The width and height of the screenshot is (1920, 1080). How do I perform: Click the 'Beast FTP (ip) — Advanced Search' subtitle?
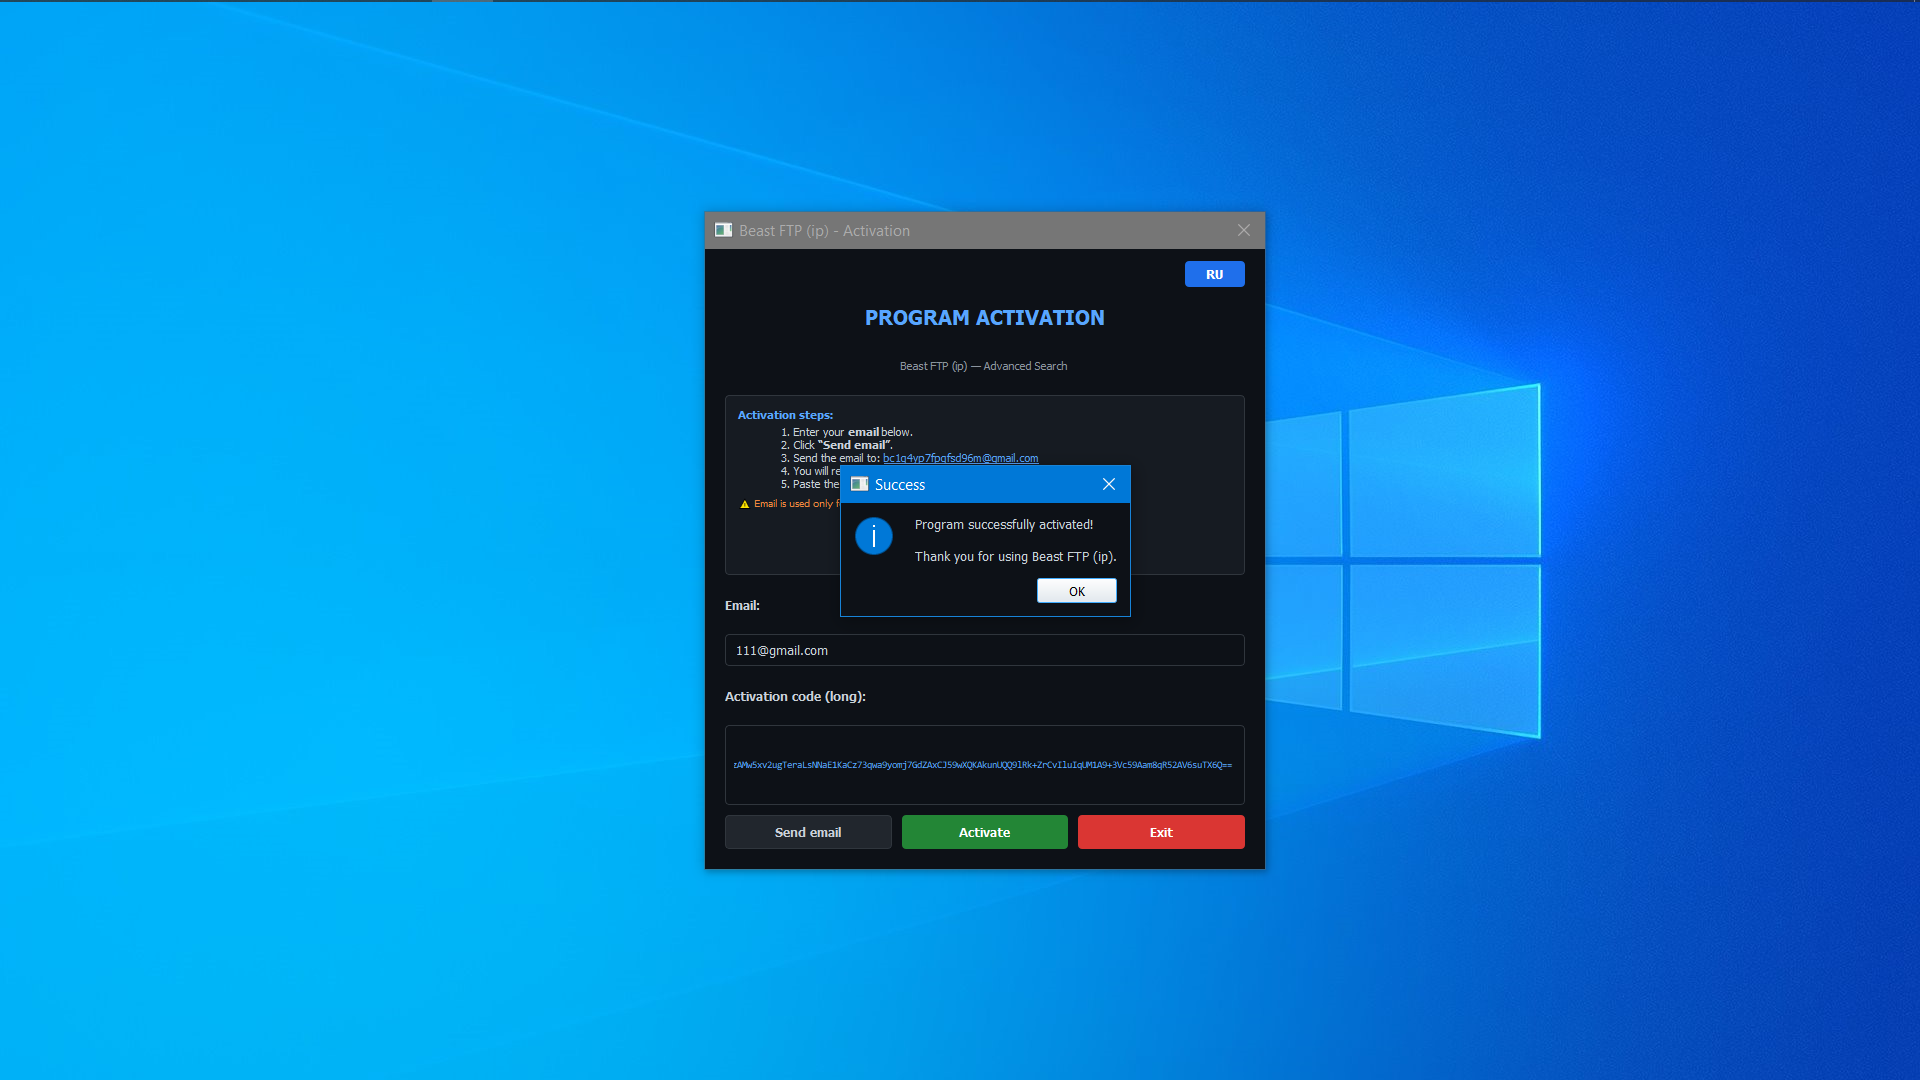pos(983,366)
